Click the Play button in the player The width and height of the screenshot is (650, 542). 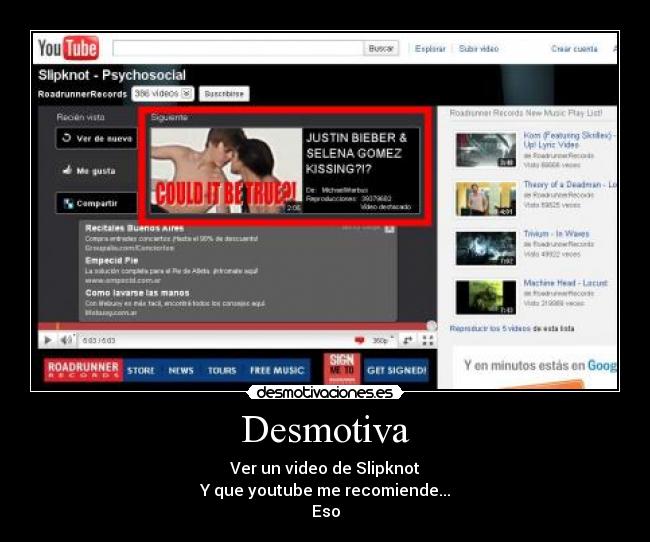point(48,340)
